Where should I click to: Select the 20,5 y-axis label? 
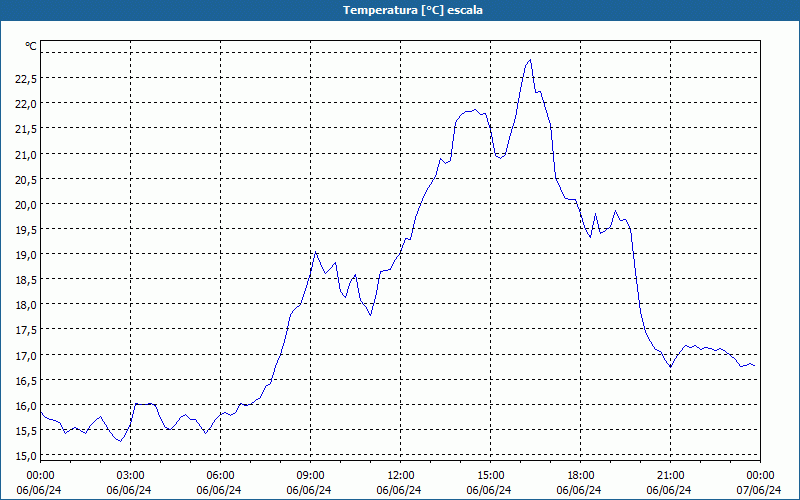pyautogui.click(x=25, y=180)
